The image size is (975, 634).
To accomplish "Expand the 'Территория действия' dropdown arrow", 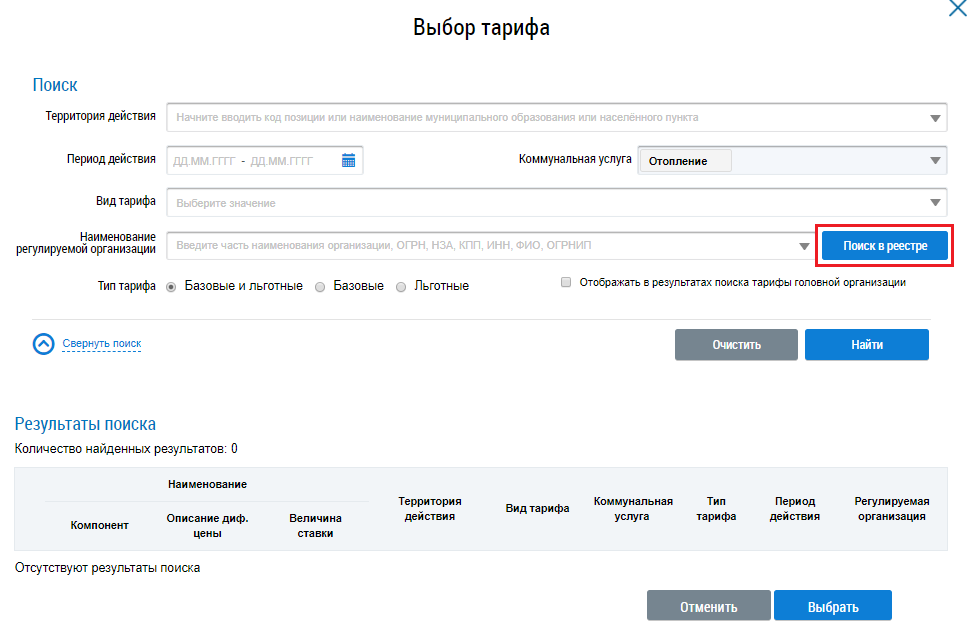I will (935, 118).
